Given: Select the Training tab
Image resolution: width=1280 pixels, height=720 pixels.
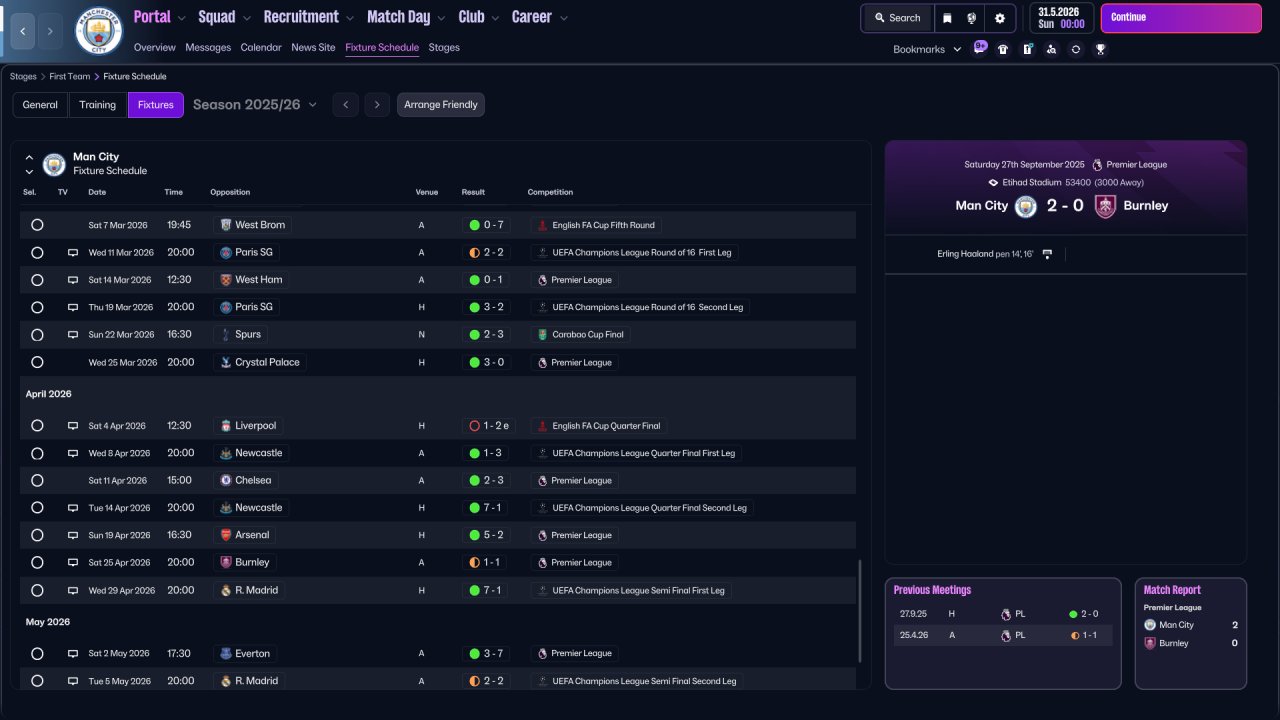Looking at the screenshot, I should tap(98, 105).
